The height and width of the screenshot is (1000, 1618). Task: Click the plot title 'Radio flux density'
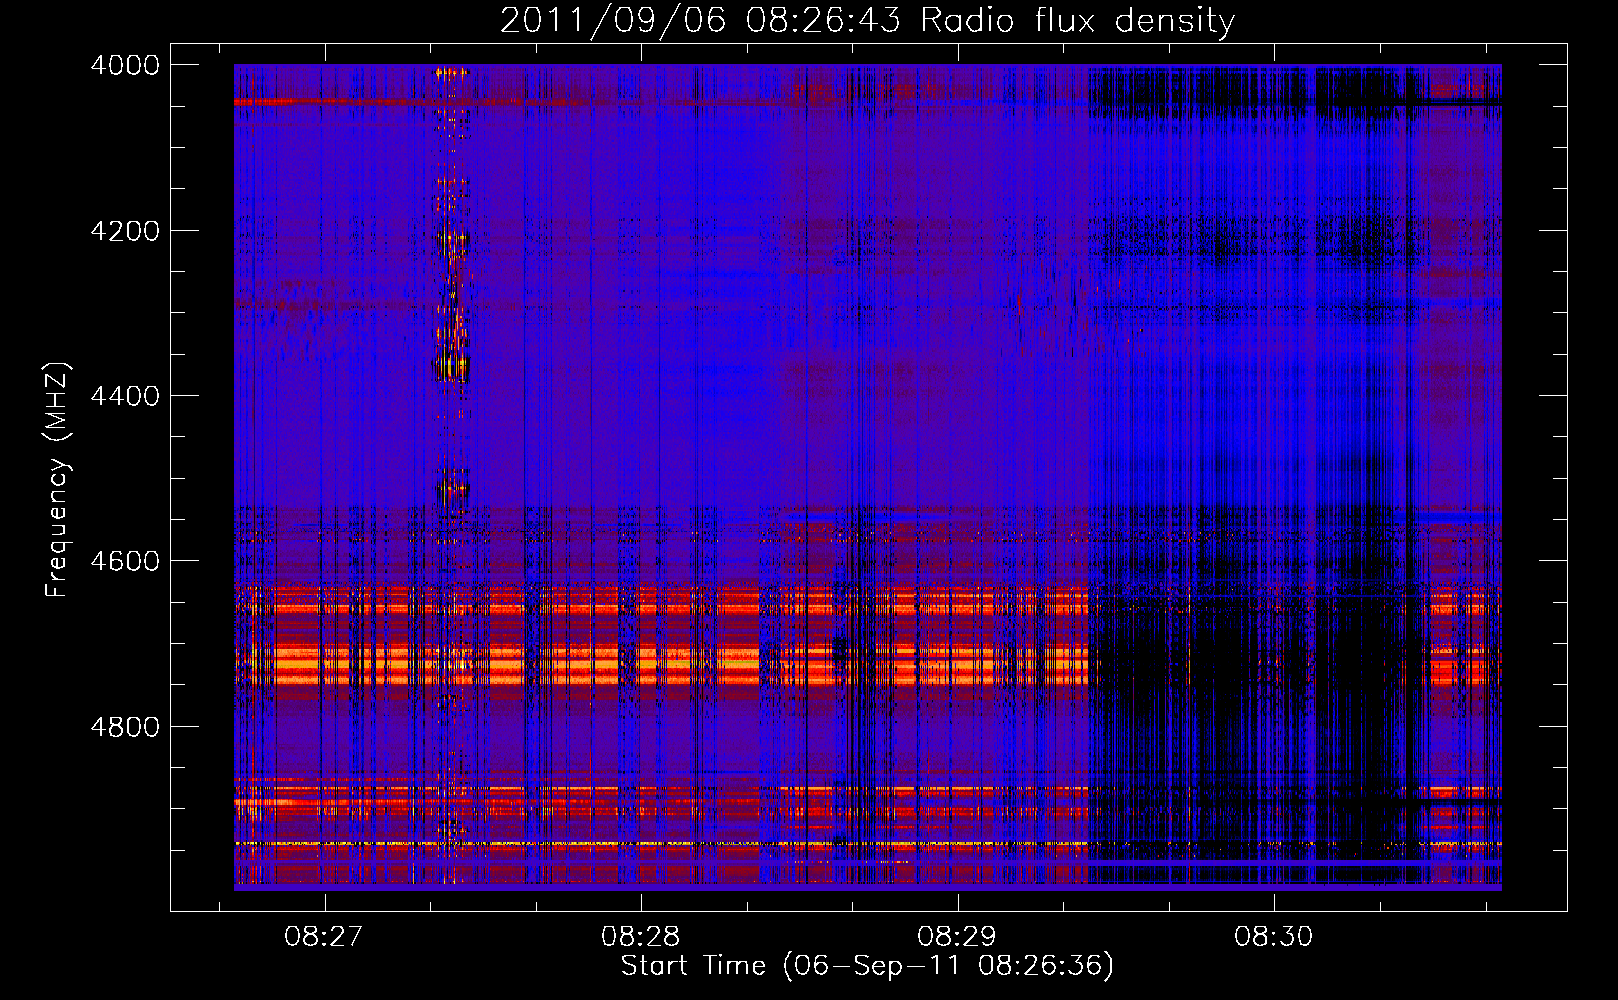coord(1078,21)
